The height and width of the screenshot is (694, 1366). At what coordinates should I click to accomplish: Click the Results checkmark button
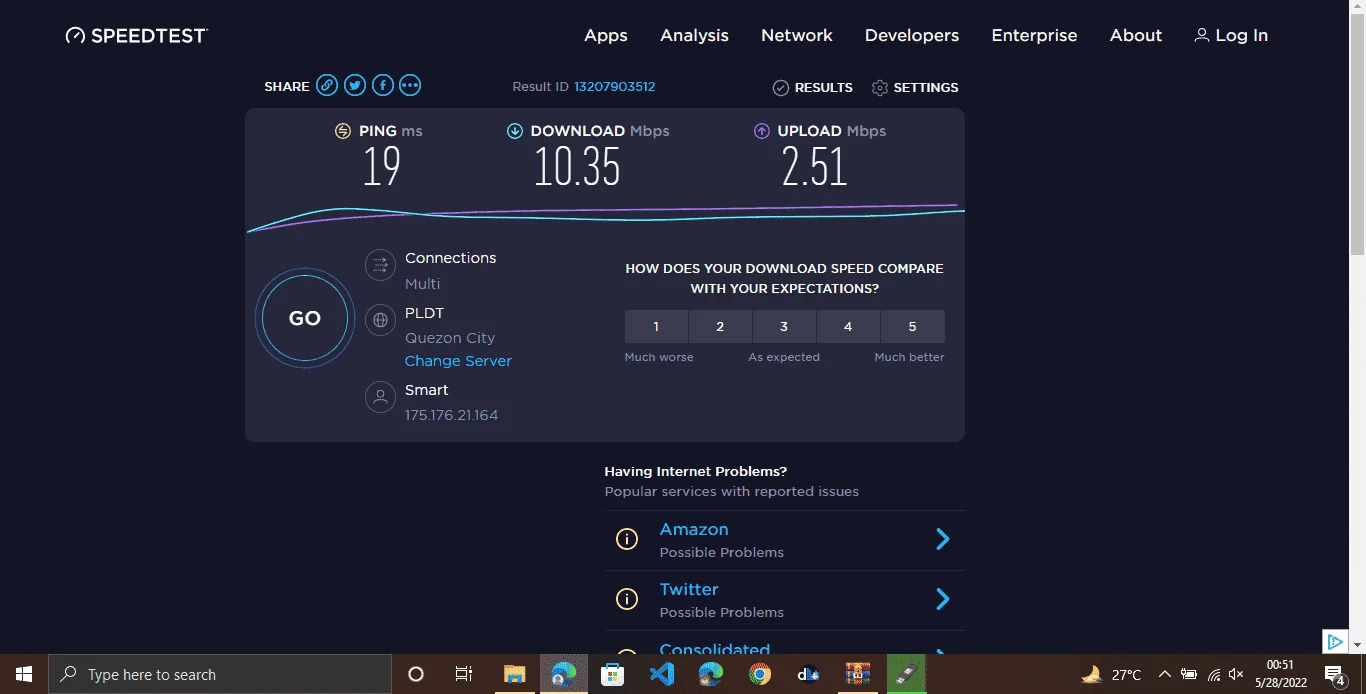point(812,88)
